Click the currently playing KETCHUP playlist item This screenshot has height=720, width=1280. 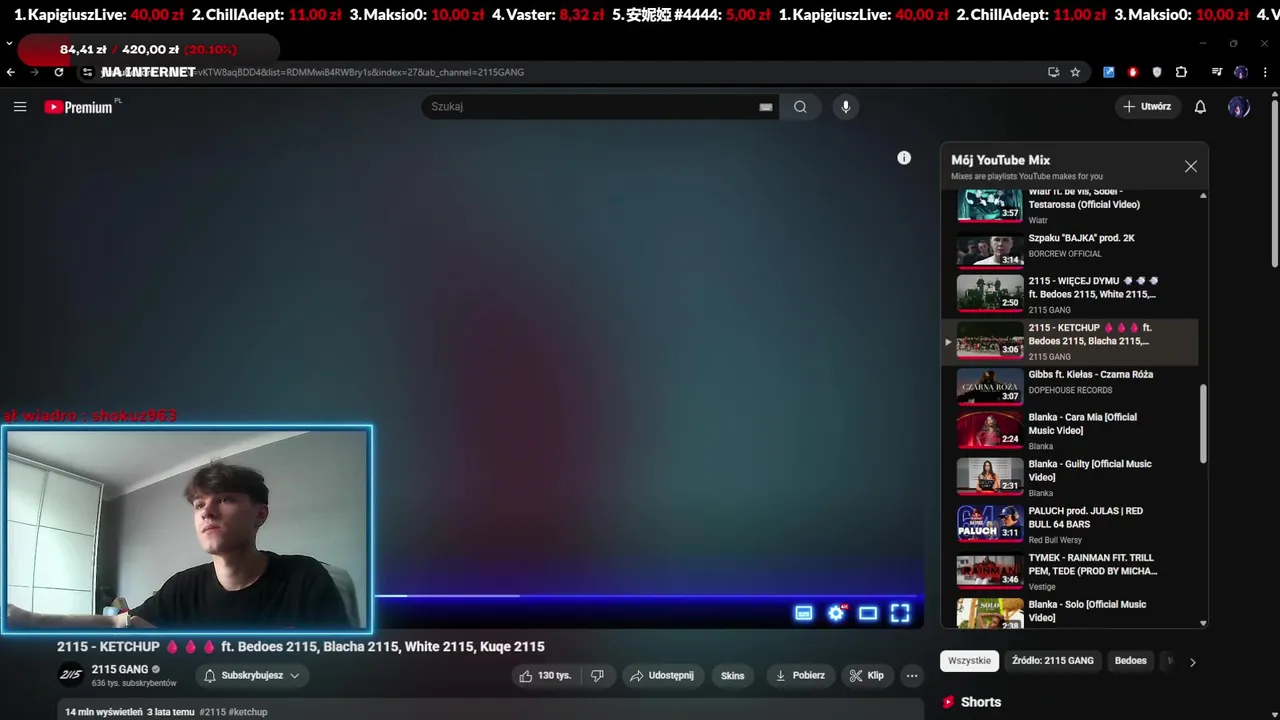1070,342
